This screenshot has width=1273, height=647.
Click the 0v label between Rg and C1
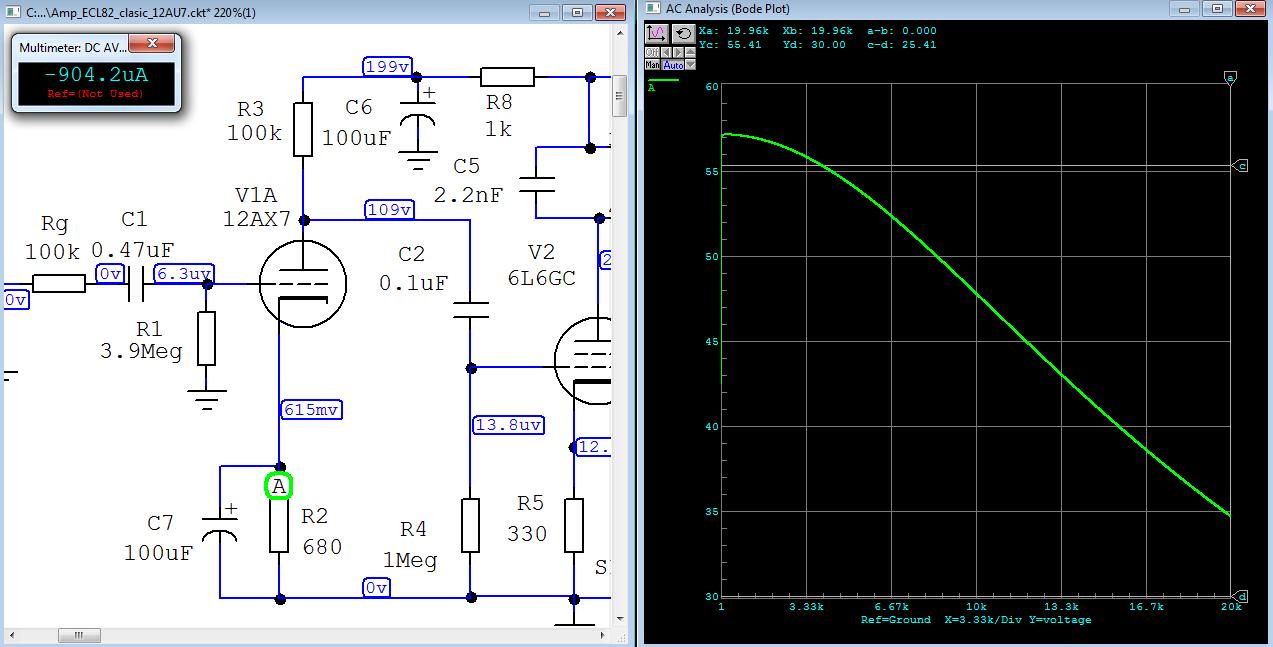coord(110,274)
